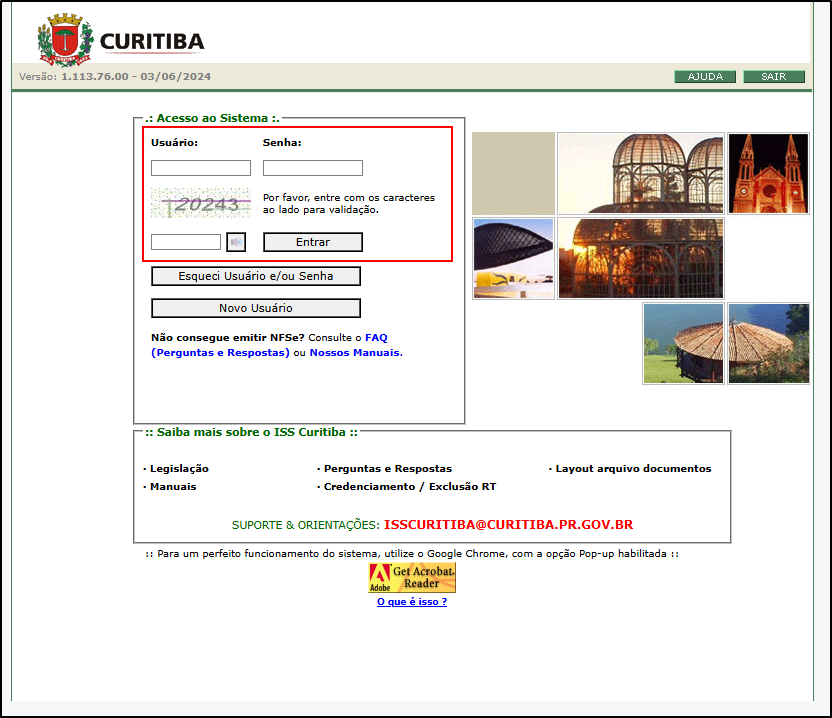Open Perguntas e Respostas in Saiba mais
The image size is (832, 718).
[x=388, y=469]
